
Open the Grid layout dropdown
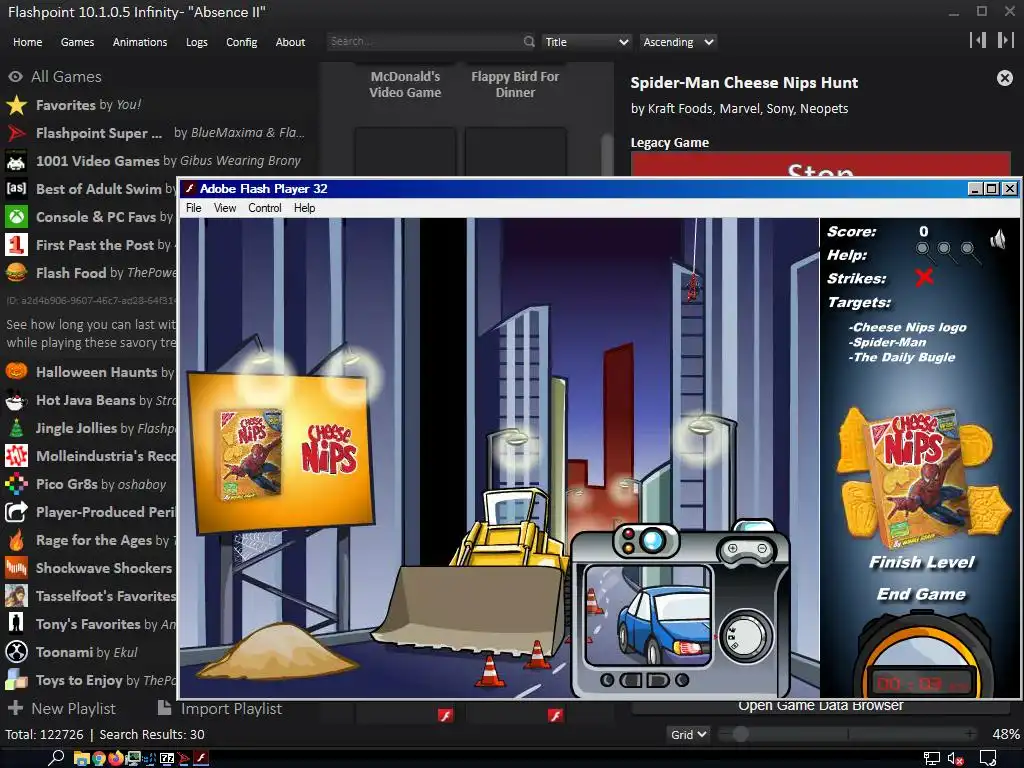[688, 735]
